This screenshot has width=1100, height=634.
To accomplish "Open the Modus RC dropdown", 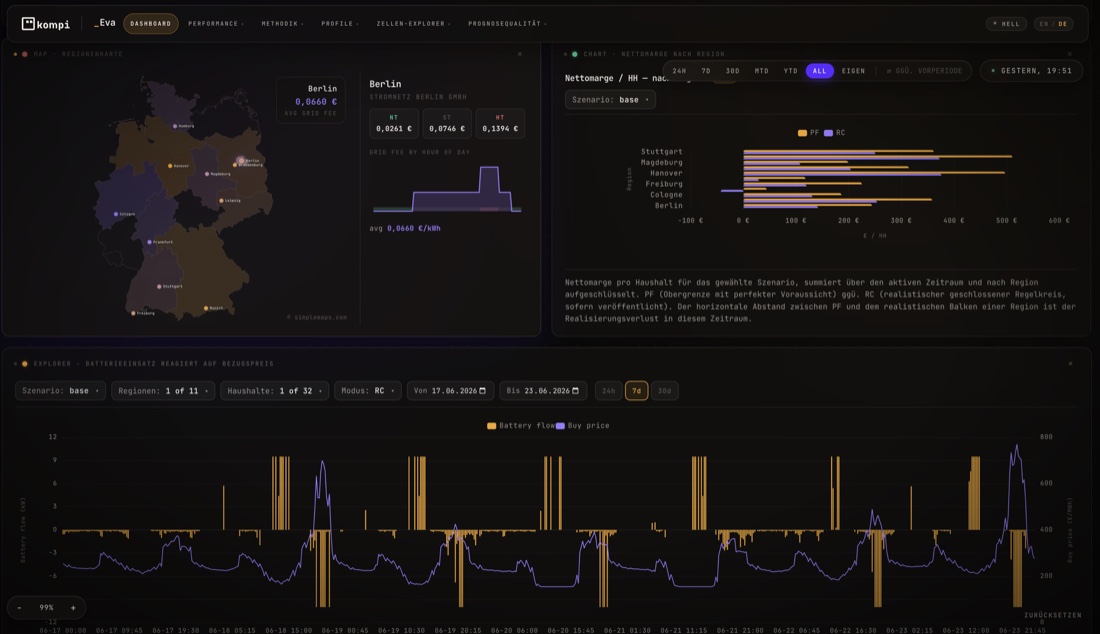I will click(368, 391).
